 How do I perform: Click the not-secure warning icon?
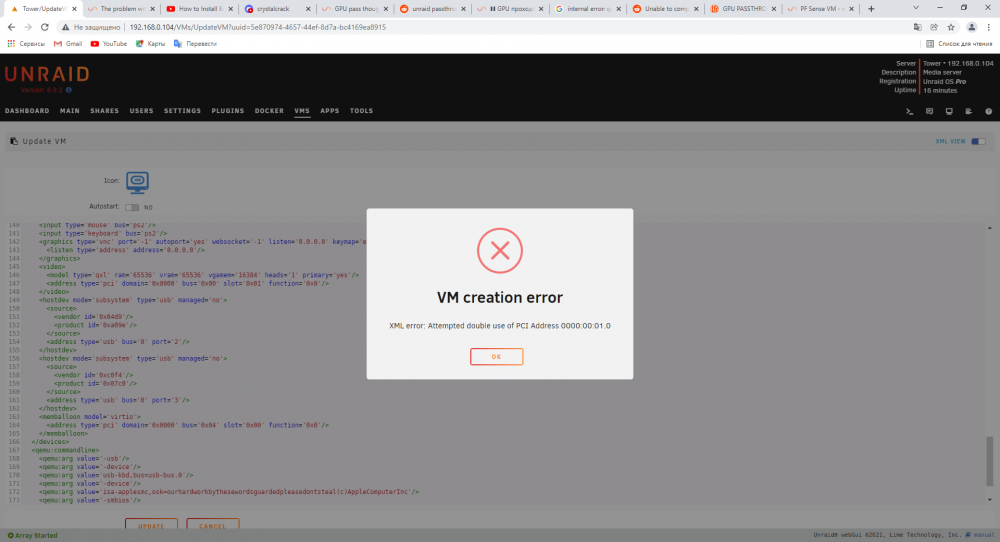pos(65,27)
